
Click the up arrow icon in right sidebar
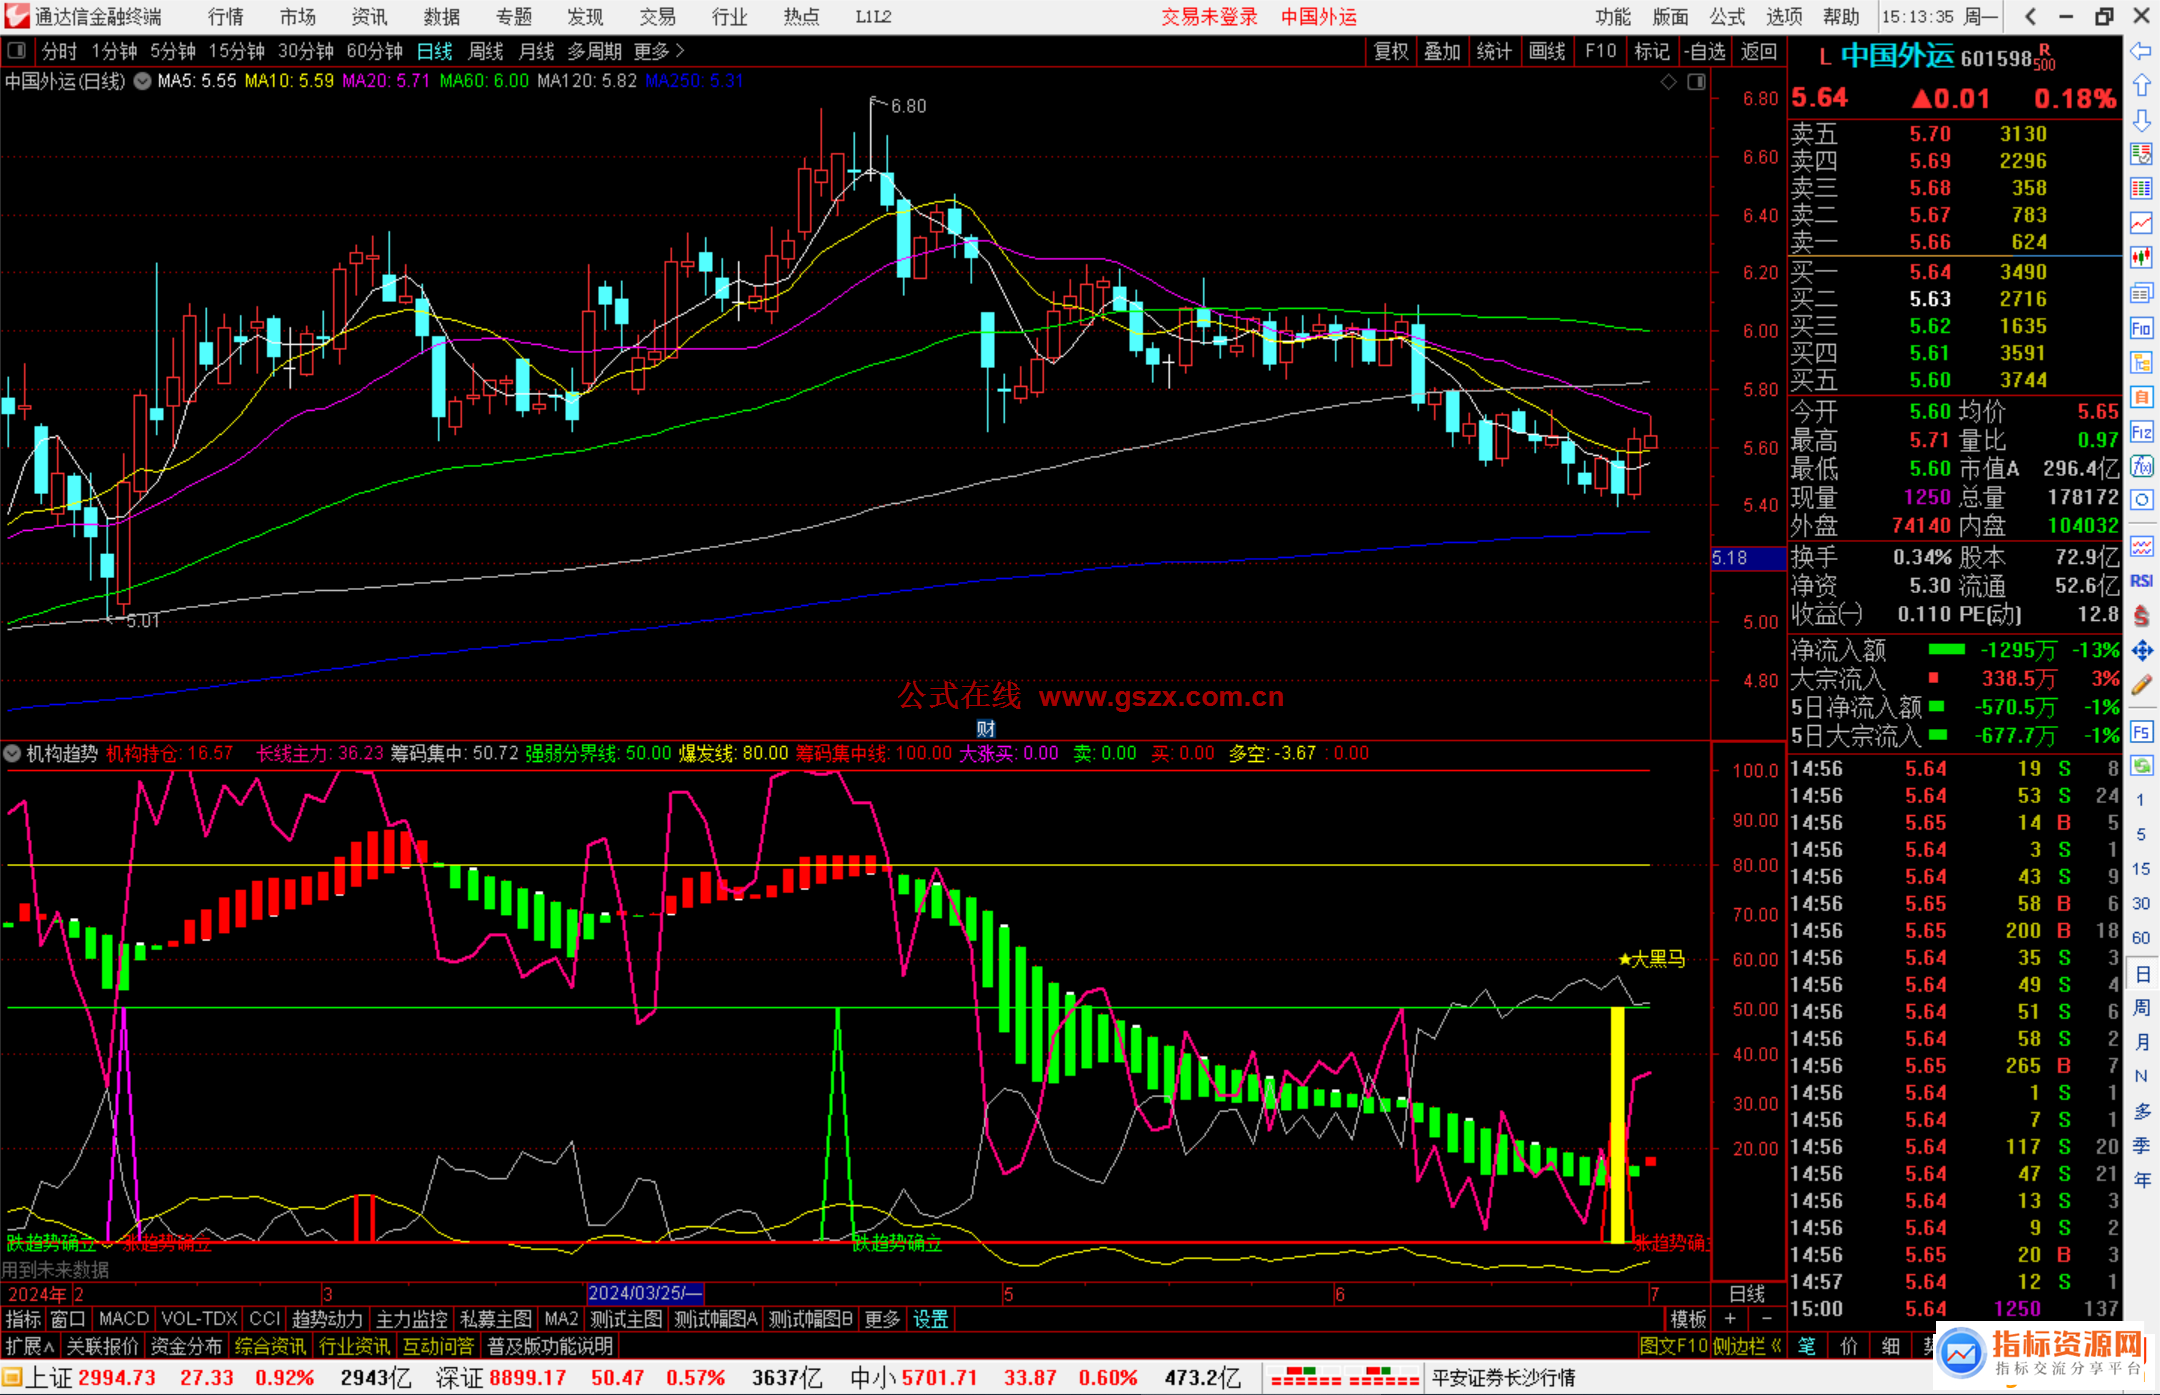[x=2141, y=86]
